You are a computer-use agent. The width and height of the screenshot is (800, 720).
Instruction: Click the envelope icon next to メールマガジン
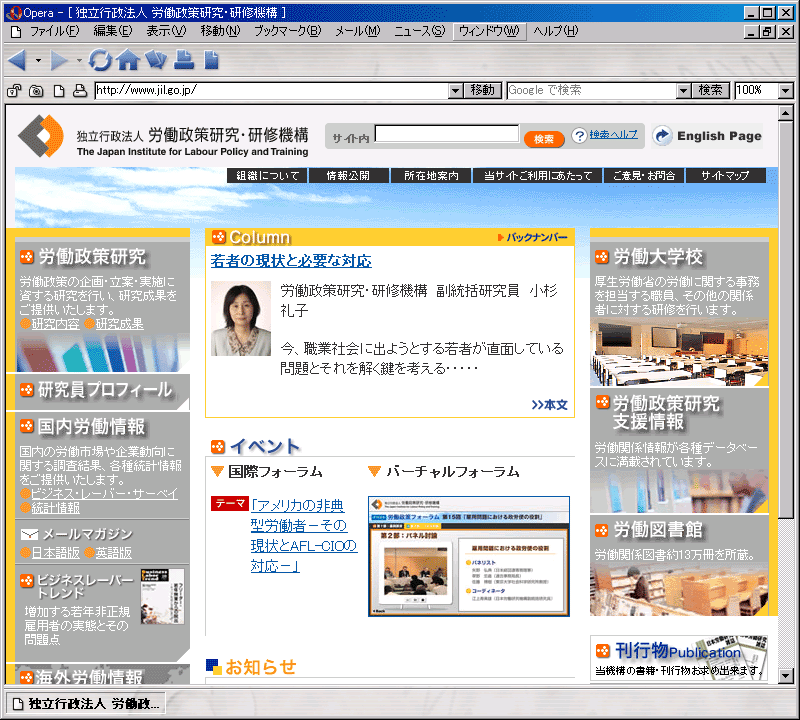click(x=30, y=534)
